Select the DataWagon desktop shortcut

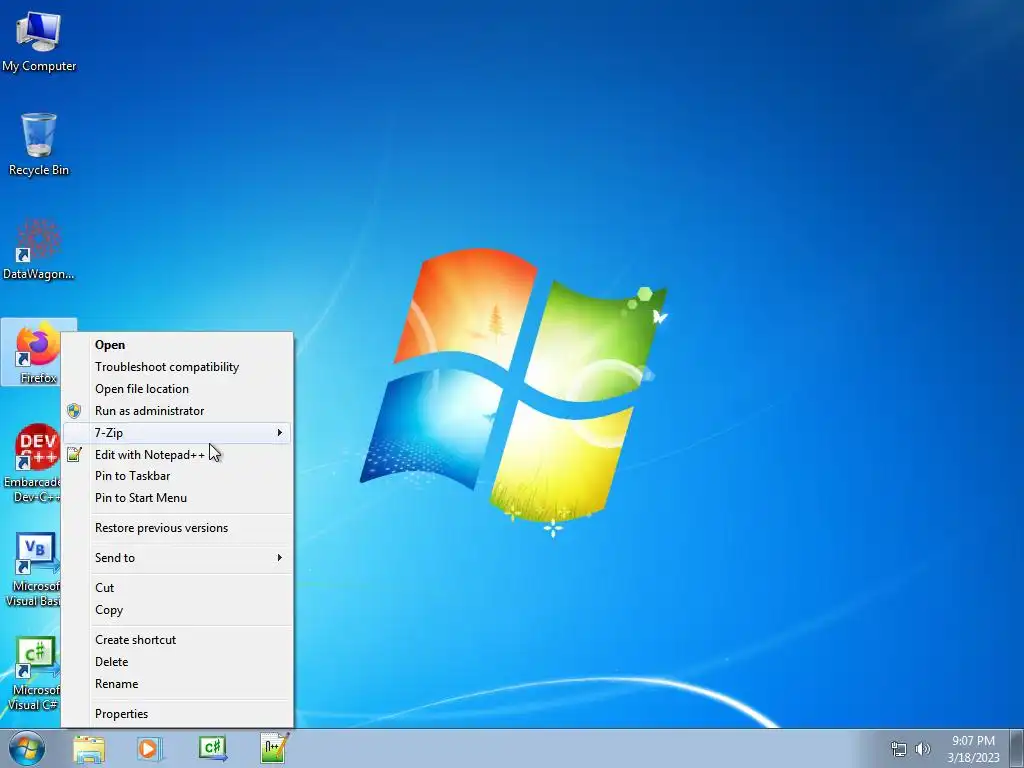pos(39,249)
